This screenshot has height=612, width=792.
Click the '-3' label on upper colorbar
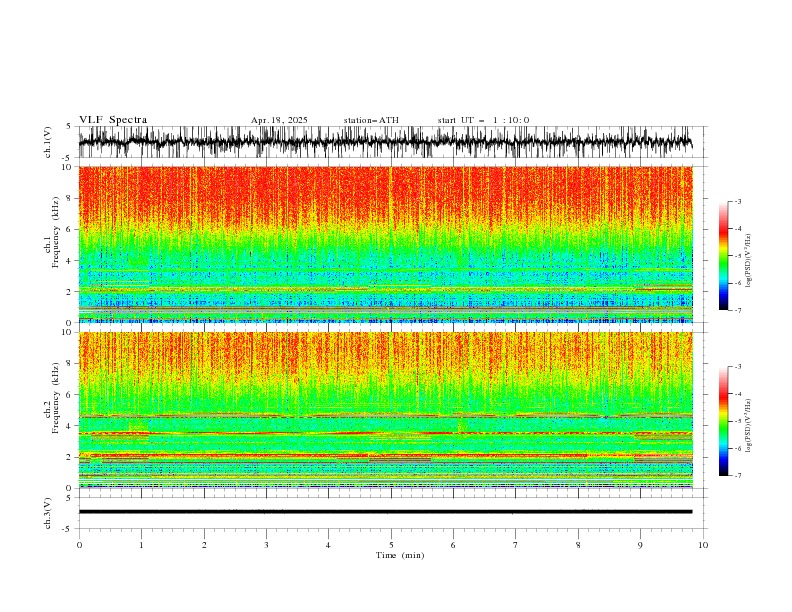[x=738, y=201]
